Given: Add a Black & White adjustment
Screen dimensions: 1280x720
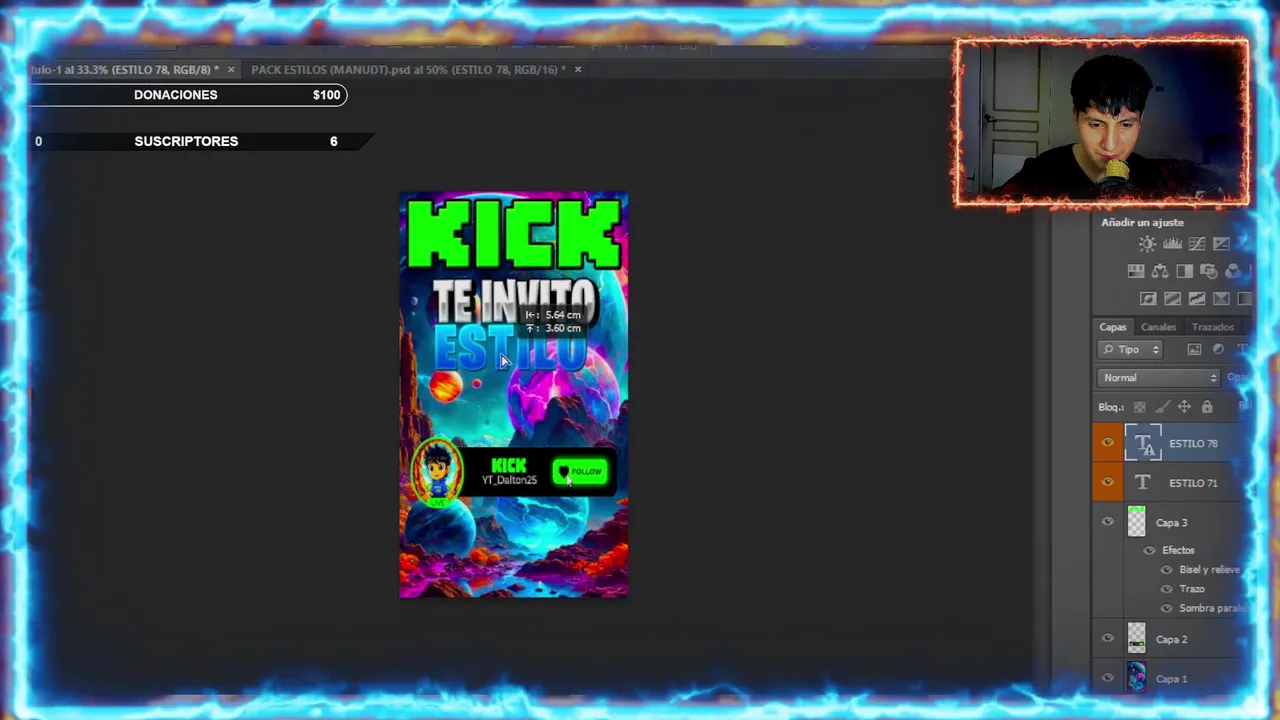Looking at the screenshot, I should (x=1184, y=271).
